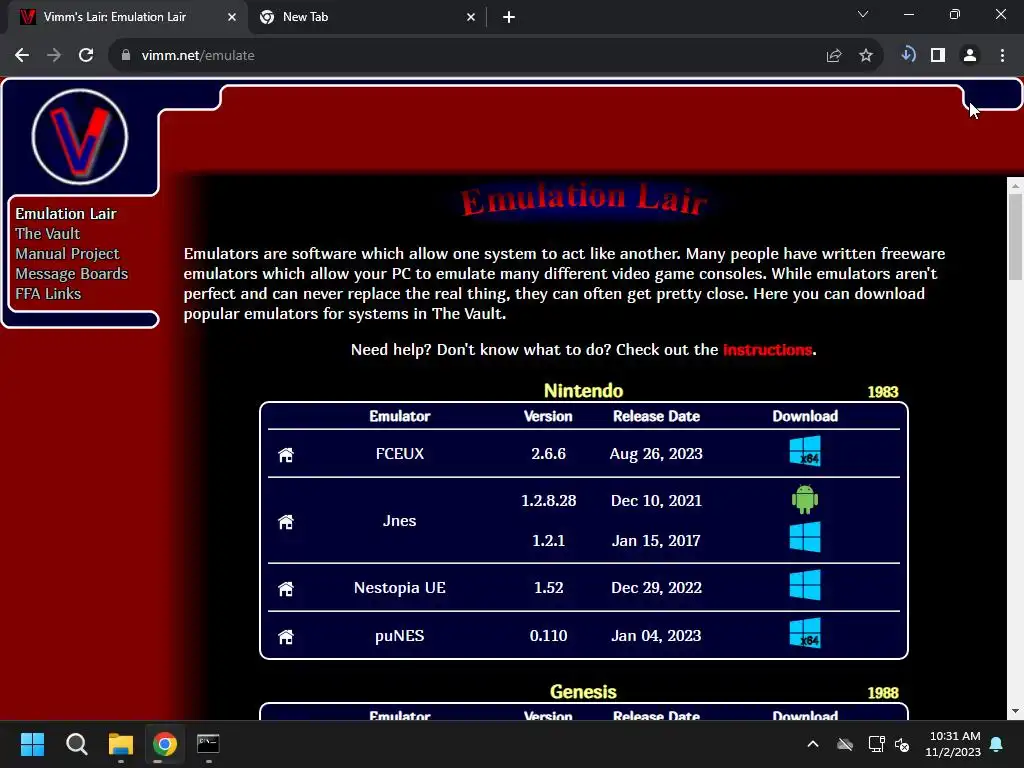Click the Nestopia UE emulator name
Image resolution: width=1024 pixels, height=768 pixels.
[x=400, y=588]
